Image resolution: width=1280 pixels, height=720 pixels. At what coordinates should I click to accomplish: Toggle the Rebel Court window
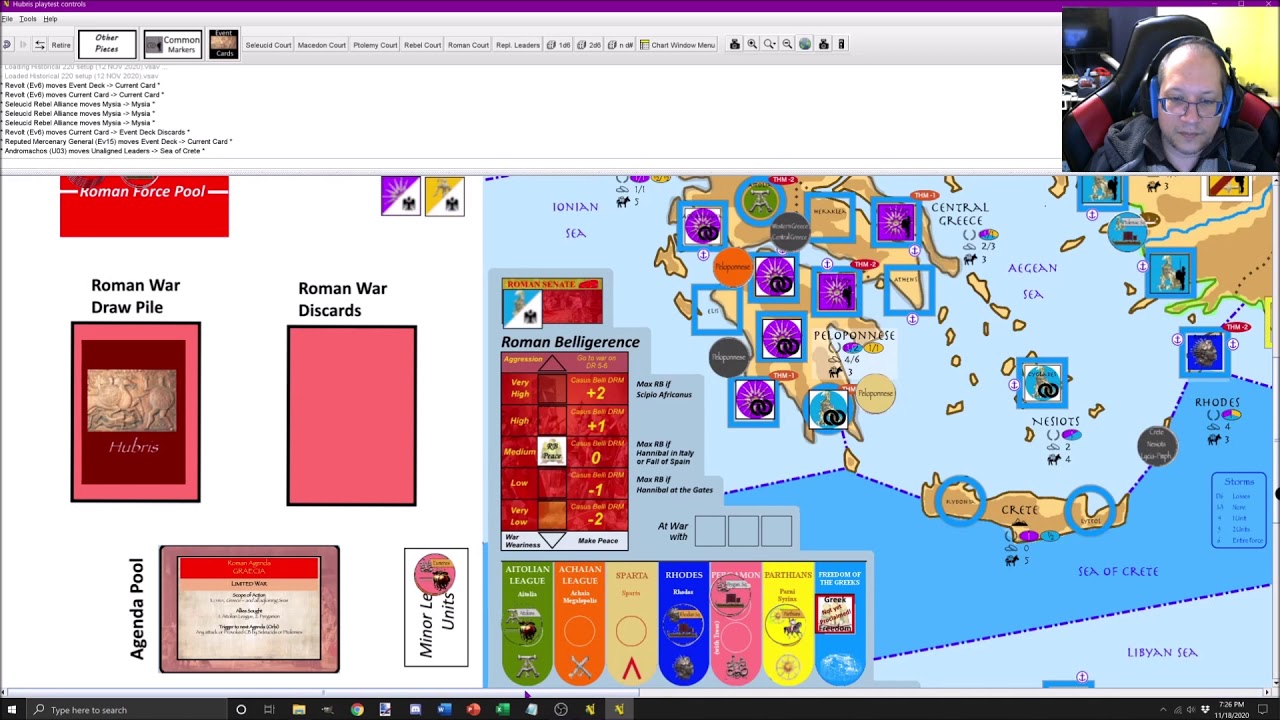422,45
